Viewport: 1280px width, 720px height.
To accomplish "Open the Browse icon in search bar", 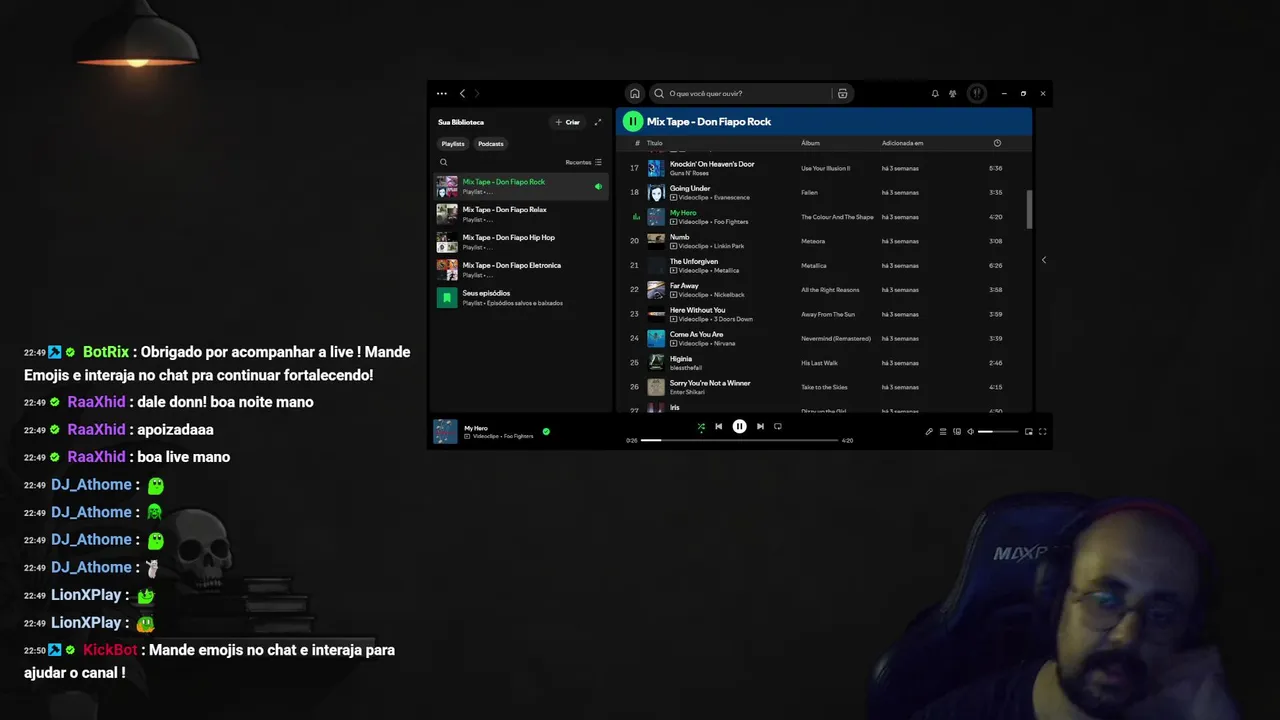I will [x=843, y=94].
